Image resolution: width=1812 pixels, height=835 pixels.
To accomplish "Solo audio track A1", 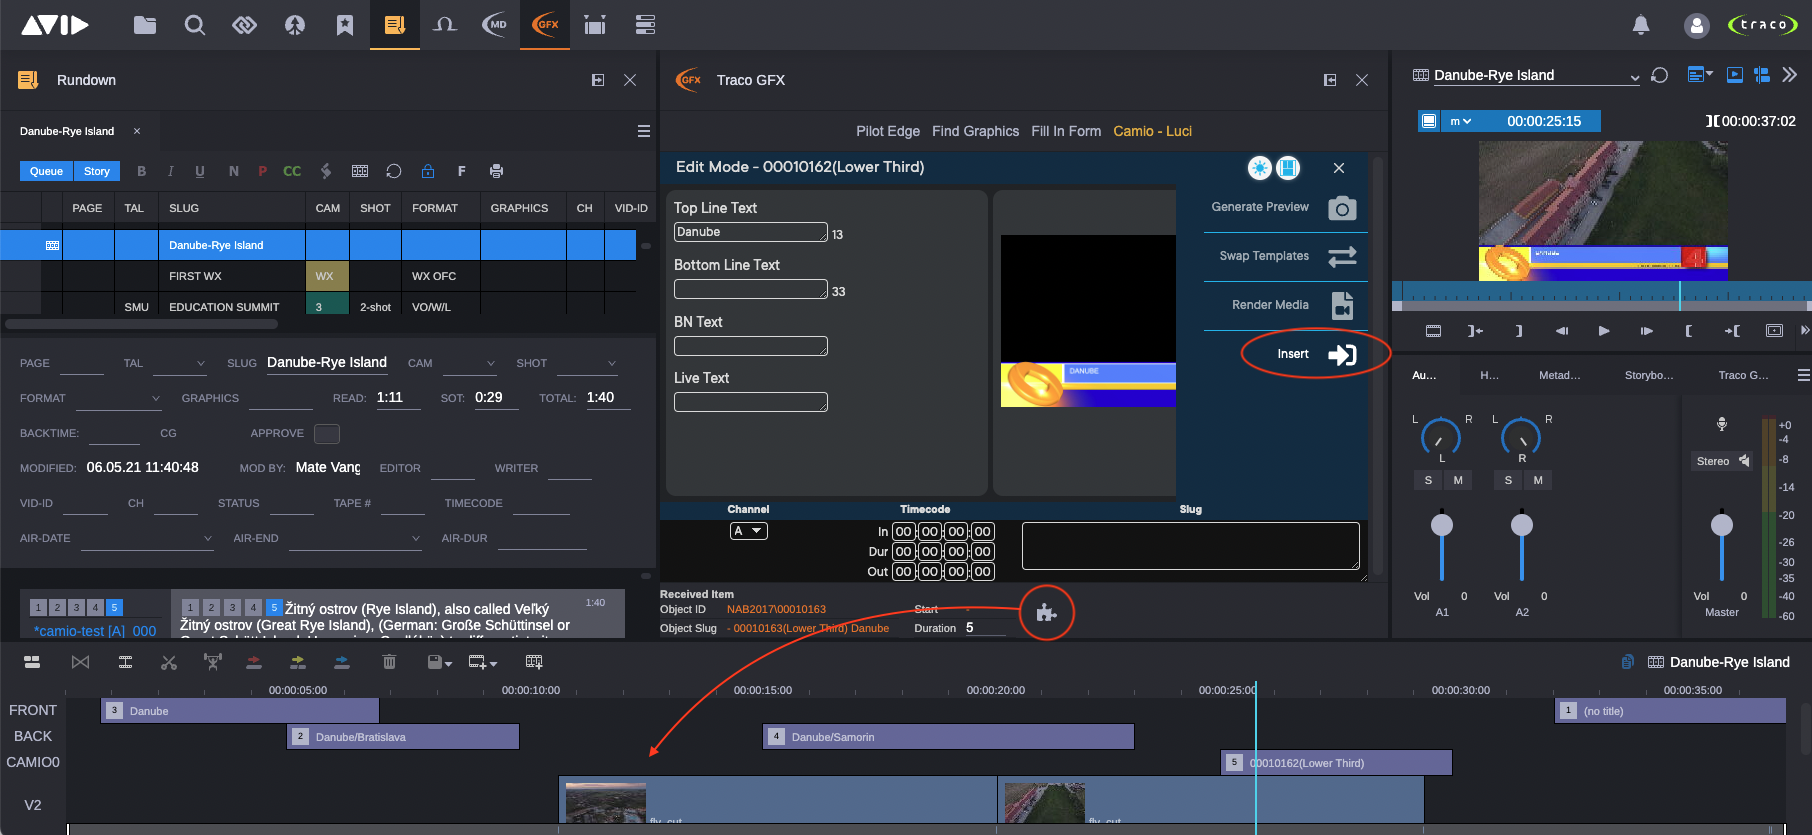I will (1428, 481).
